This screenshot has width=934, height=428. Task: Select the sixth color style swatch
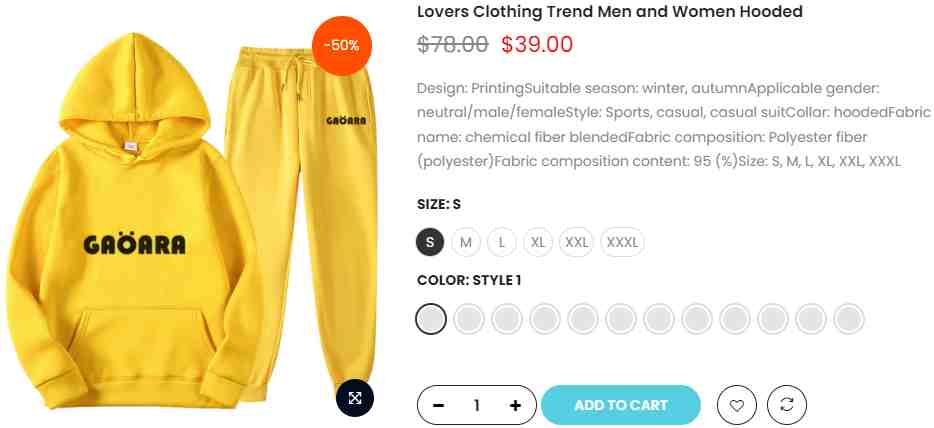(621, 319)
